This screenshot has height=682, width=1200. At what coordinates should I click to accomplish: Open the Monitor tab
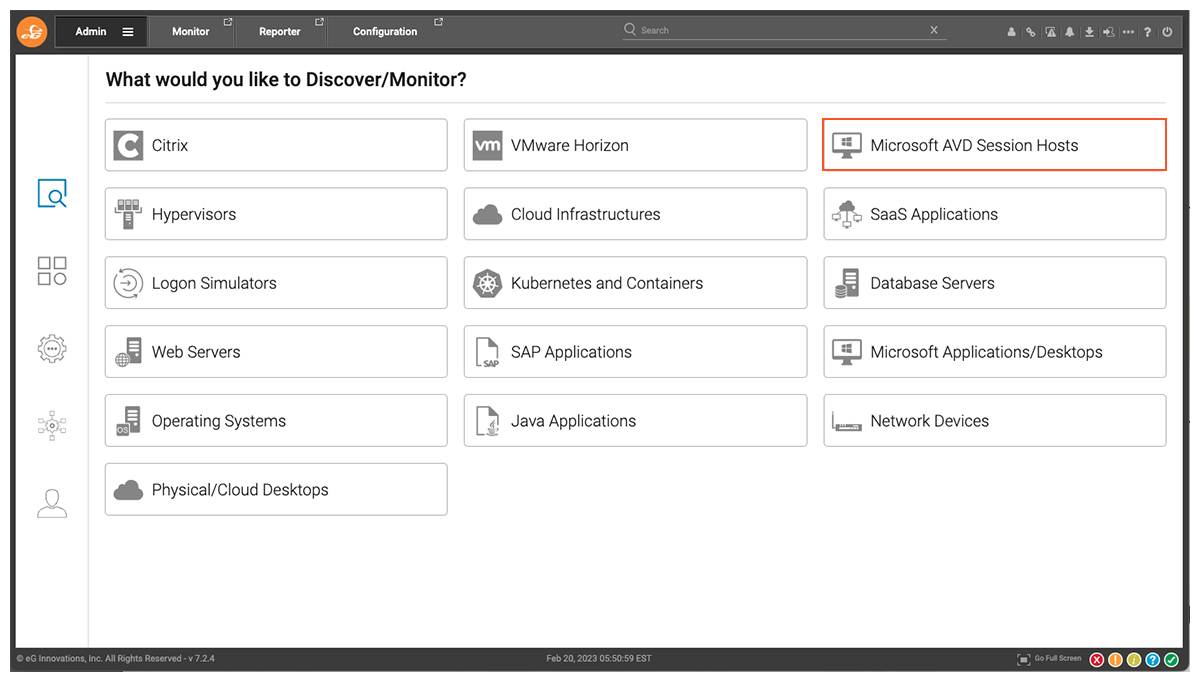[191, 32]
